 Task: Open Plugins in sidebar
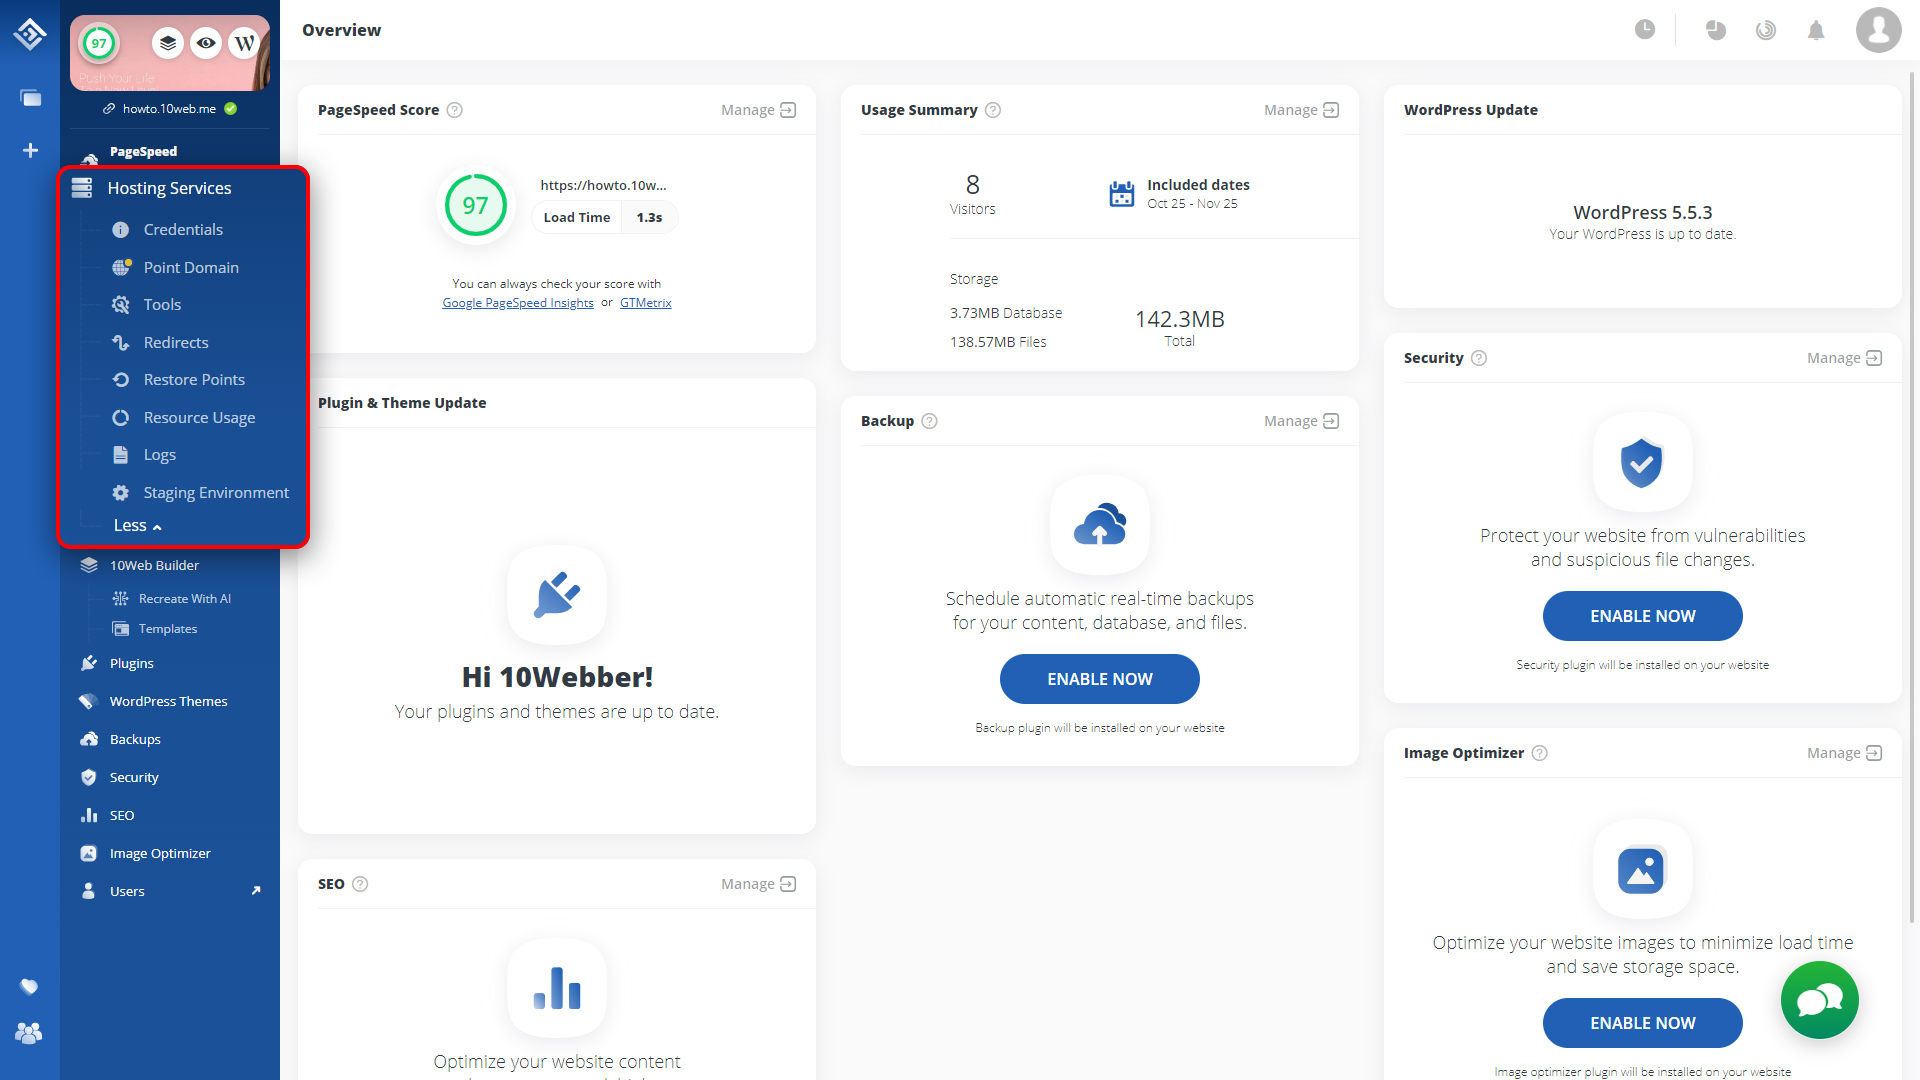pos(131,664)
